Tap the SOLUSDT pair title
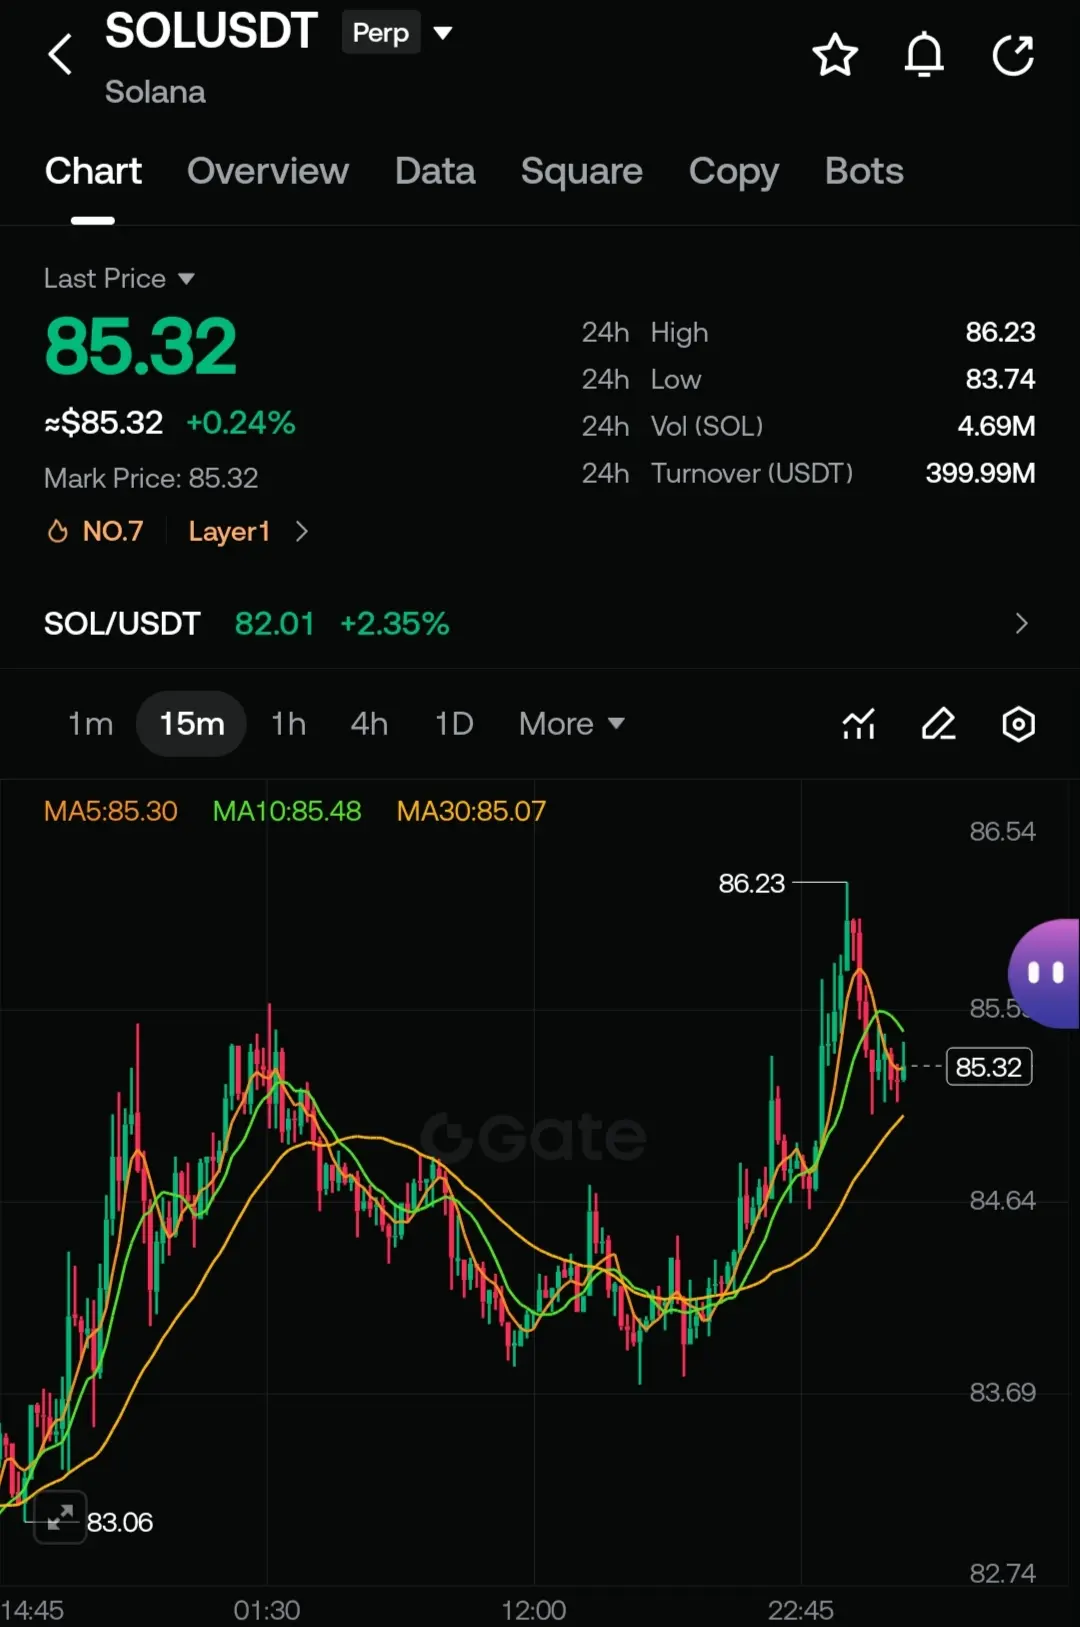 click(211, 31)
